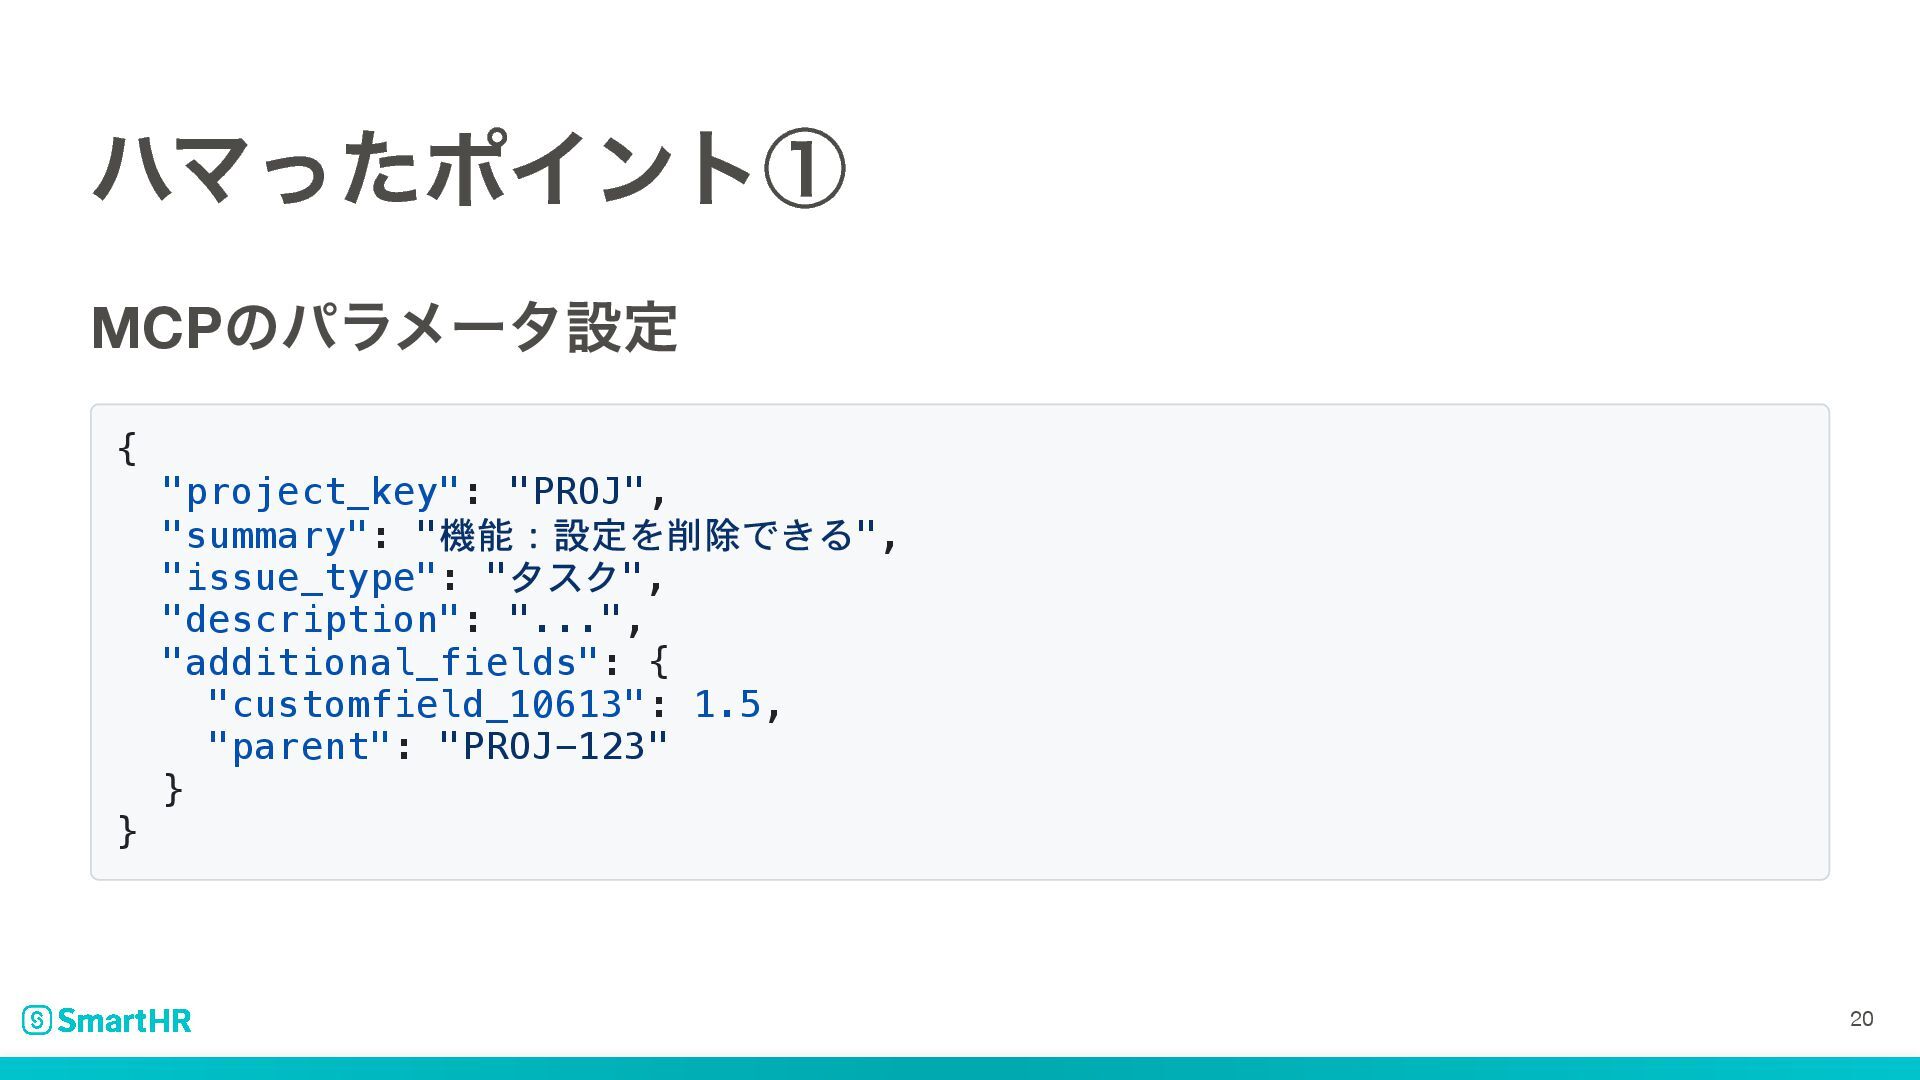The image size is (1920, 1080).
Task: Click the MCPのパラメータ設定 subheading
Action: click(384, 327)
